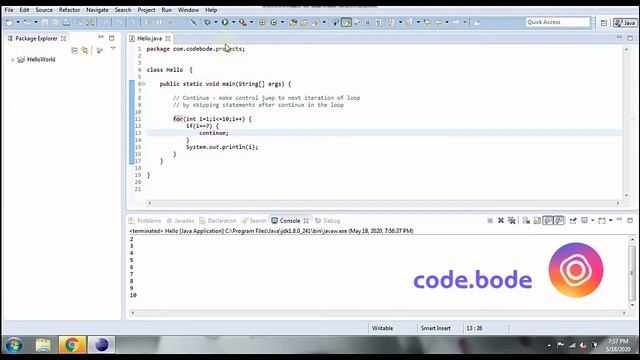Click the Quick Access search field
The image size is (640, 360).
tap(558, 22)
